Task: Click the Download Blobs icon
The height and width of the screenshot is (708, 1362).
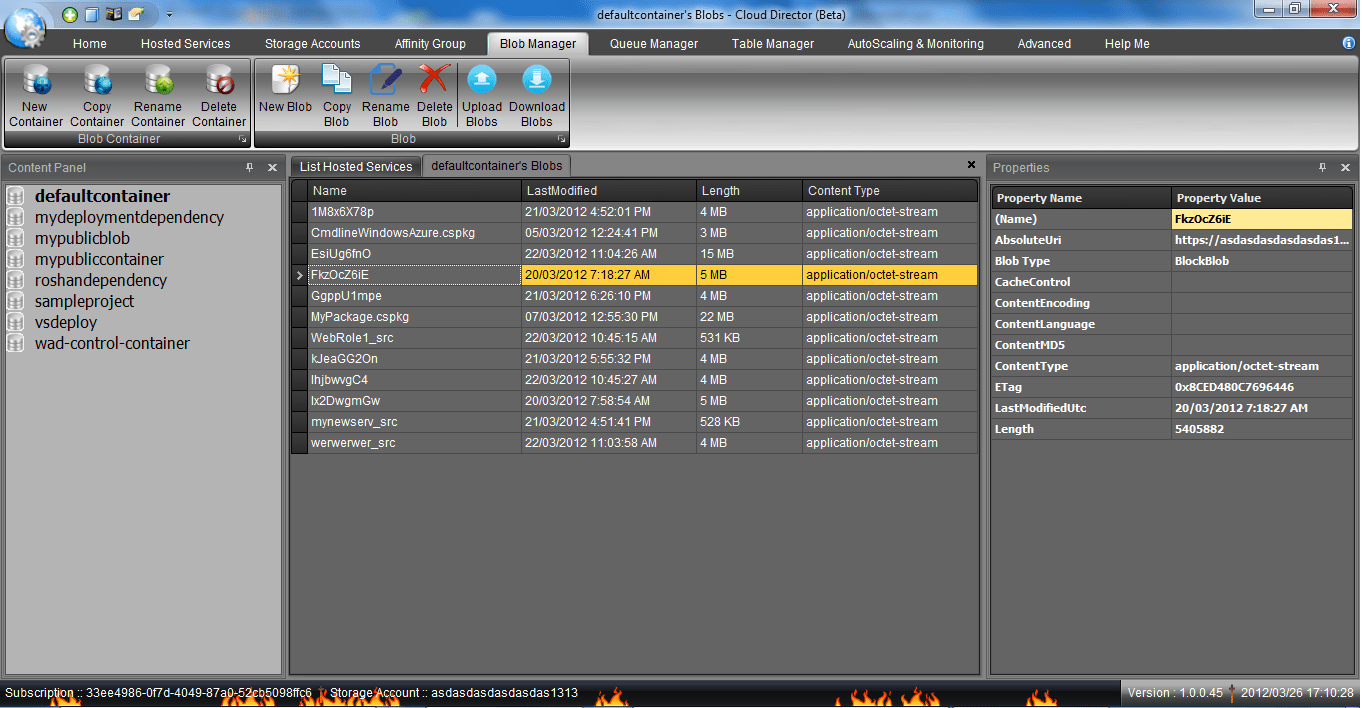Action: click(537, 80)
